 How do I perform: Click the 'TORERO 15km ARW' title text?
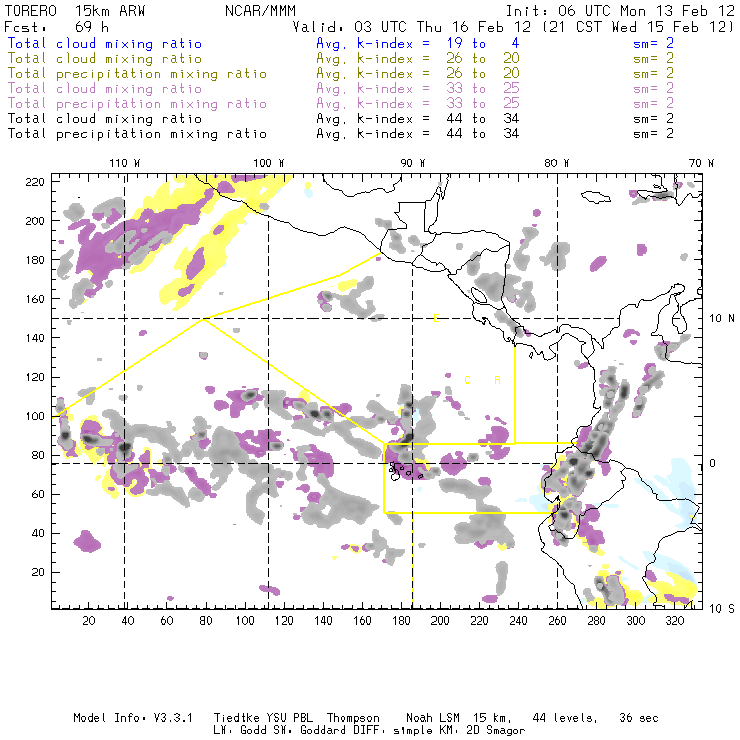(75, 11)
